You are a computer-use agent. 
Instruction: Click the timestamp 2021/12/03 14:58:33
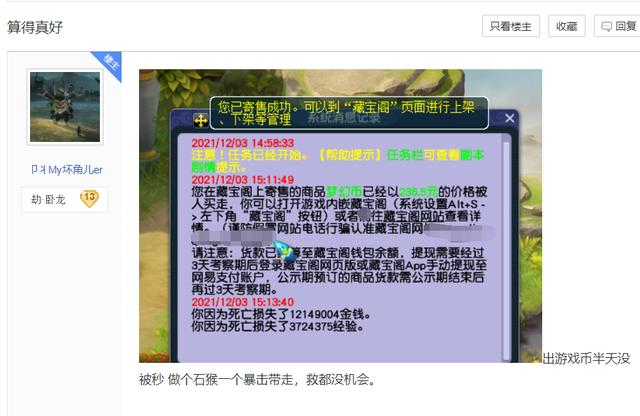(243, 143)
